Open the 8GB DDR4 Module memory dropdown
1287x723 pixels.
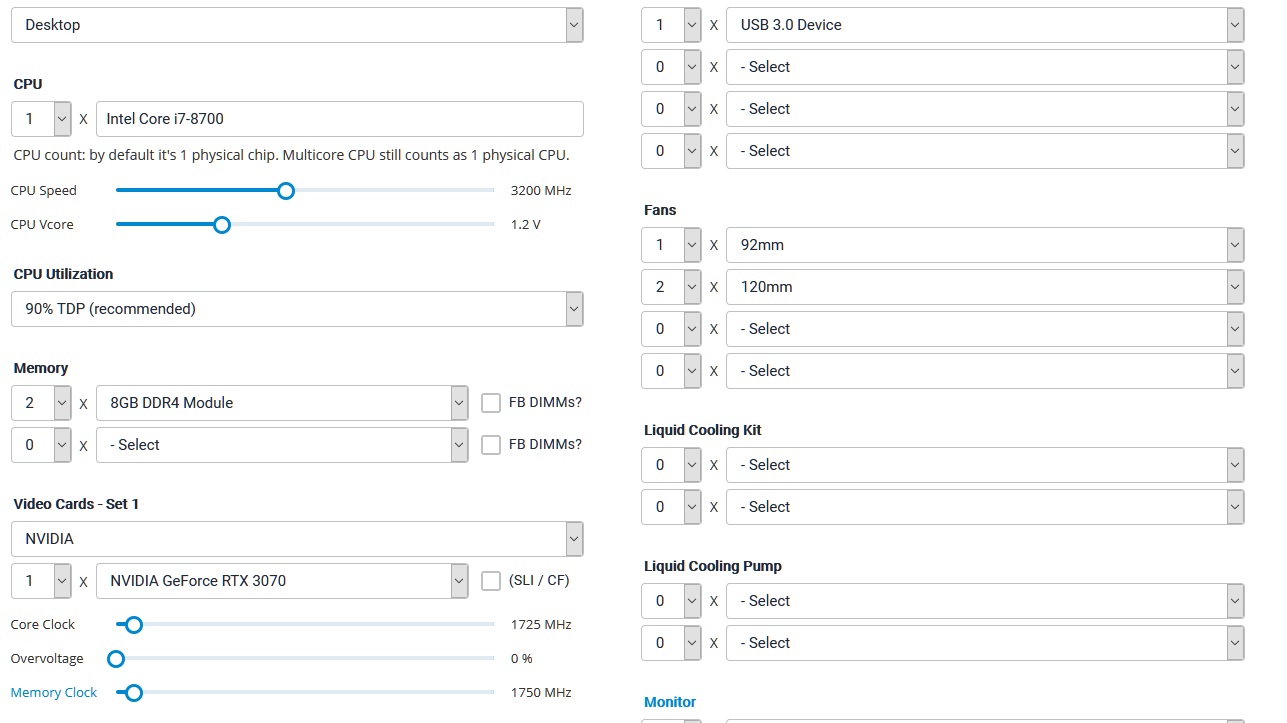pos(282,403)
